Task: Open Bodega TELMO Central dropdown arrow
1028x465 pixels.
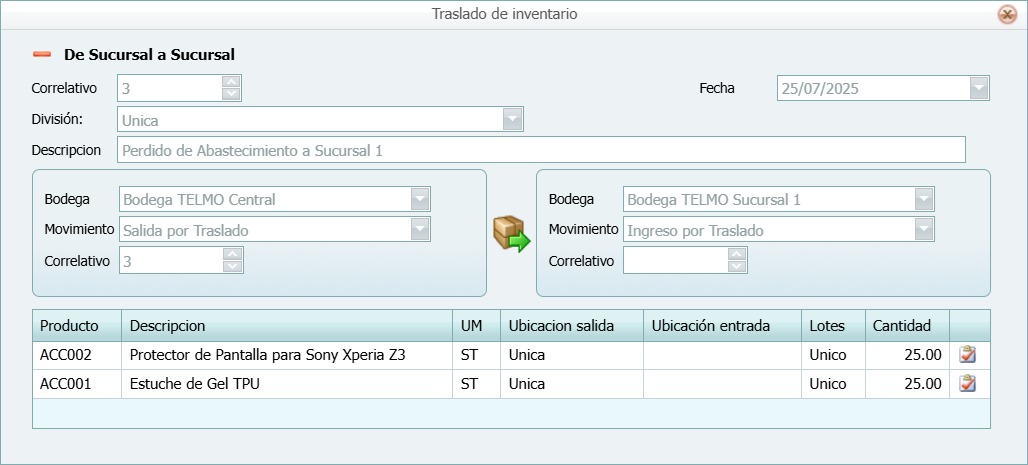Action: [420, 199]
